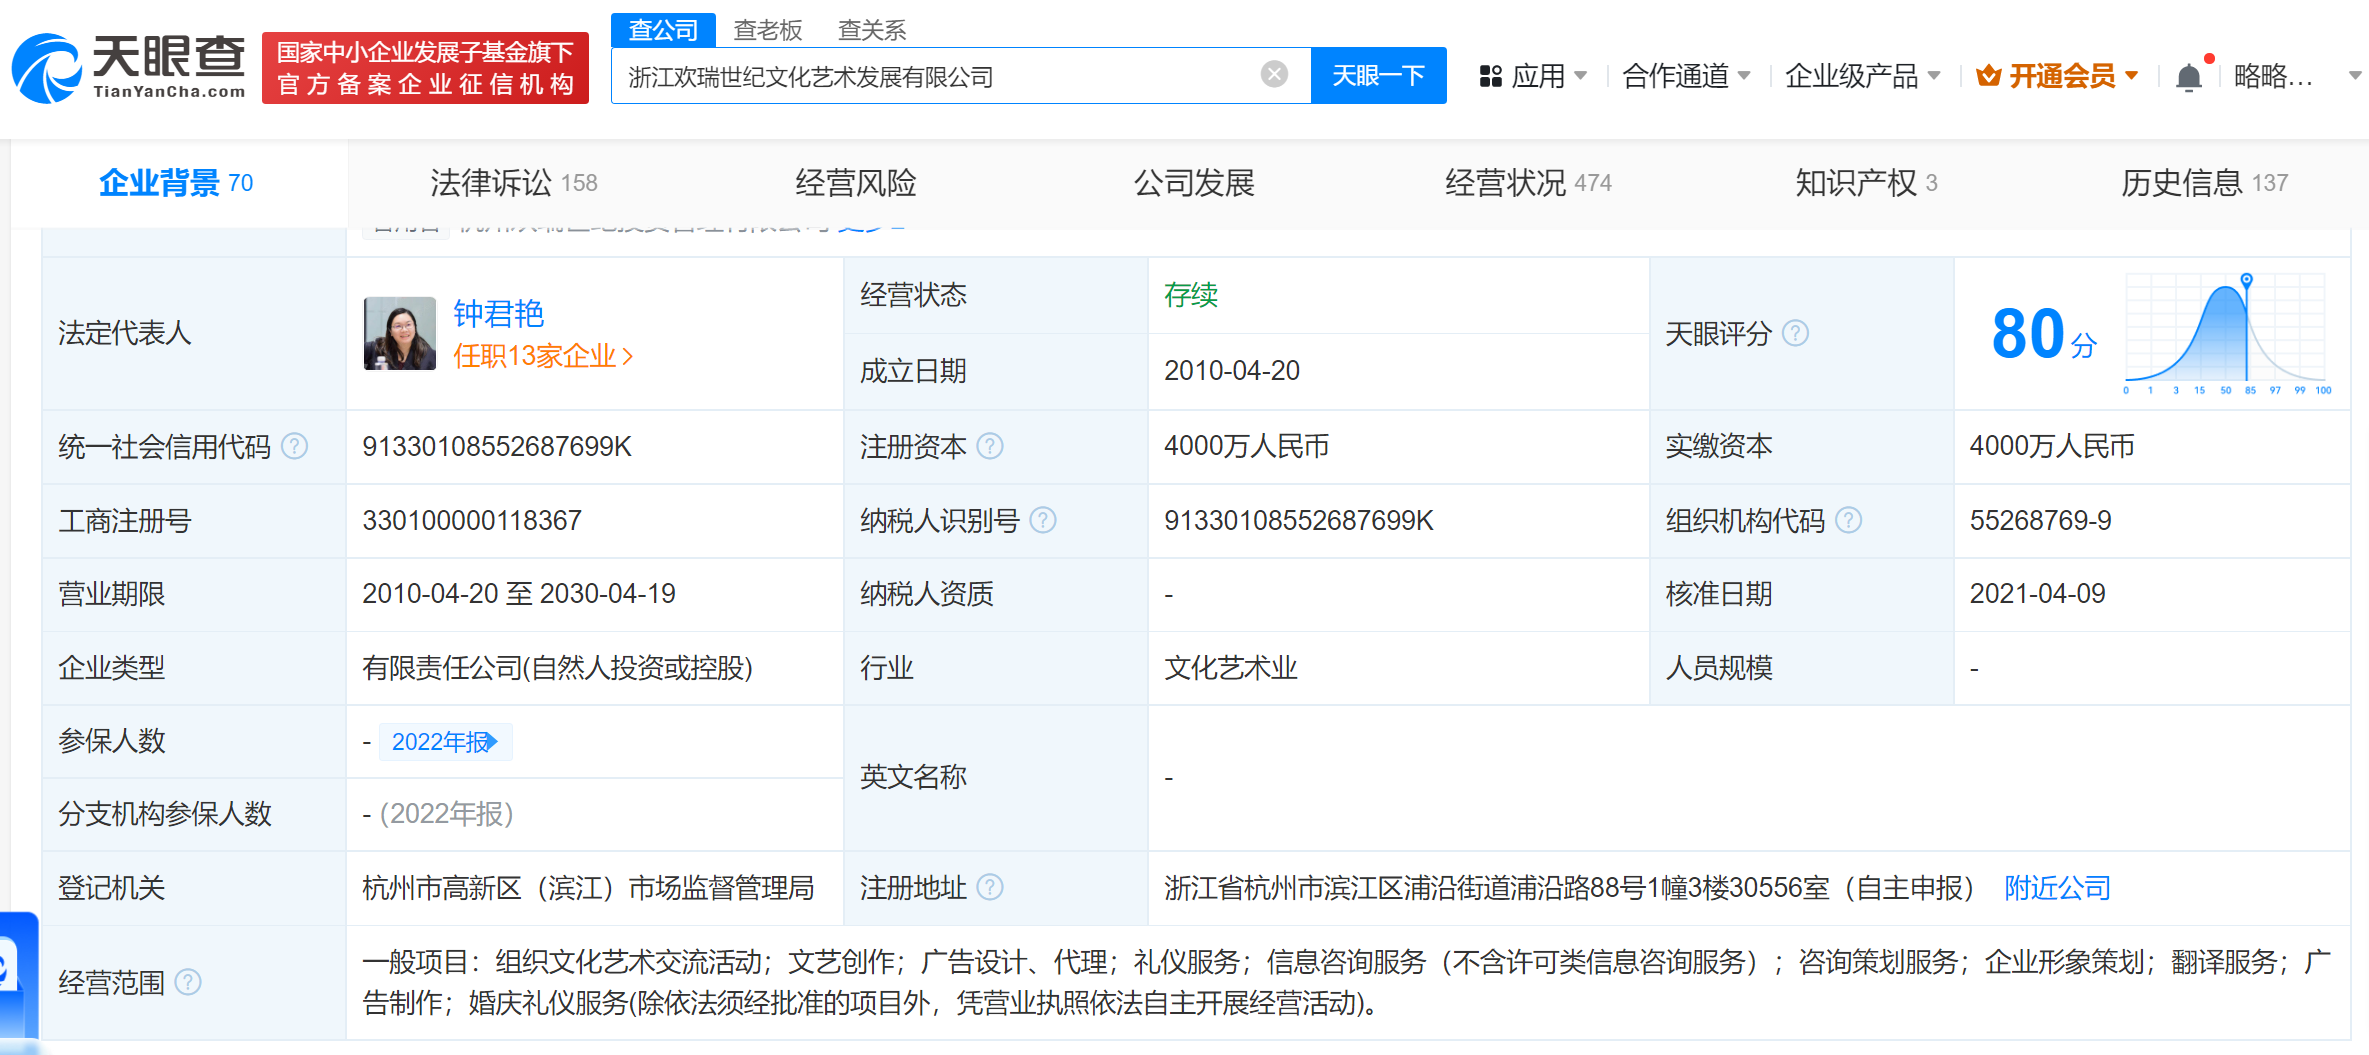Click the photo of 钟君艳
Image resolution: width=2369 pixels, height=1055 pixels.
(400, 333)
